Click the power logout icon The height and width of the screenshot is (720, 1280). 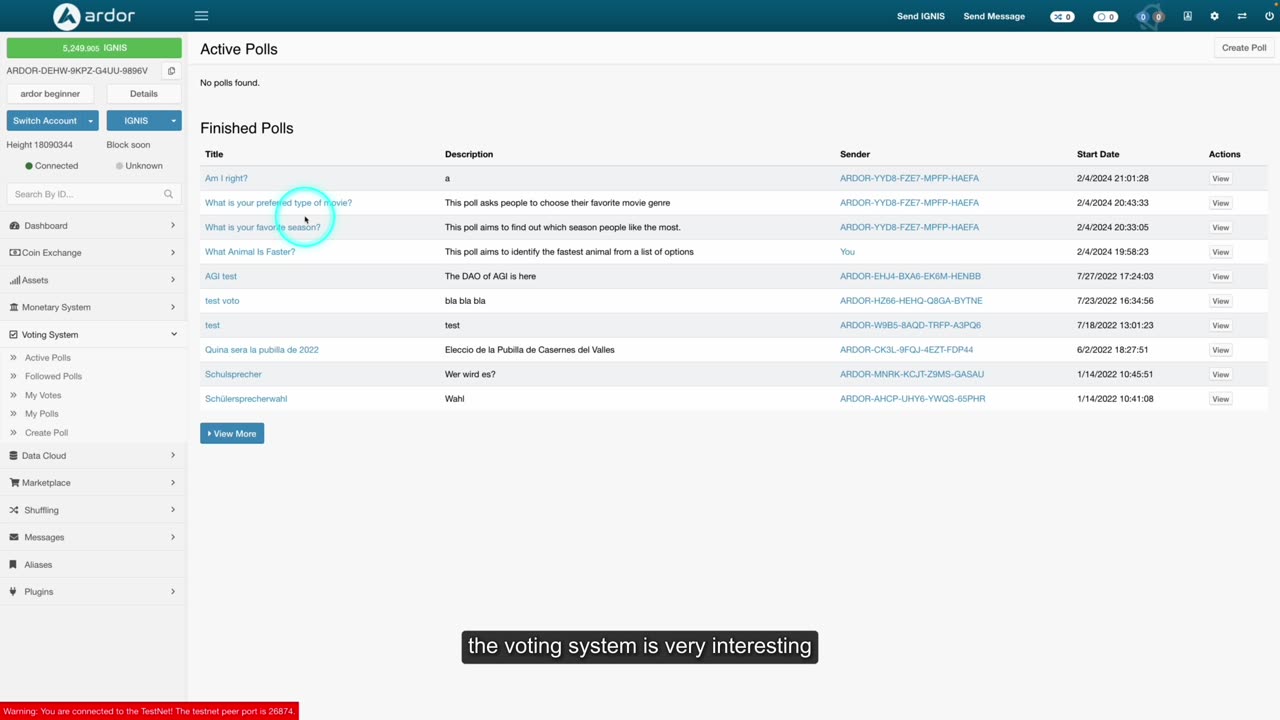tap(1269, 16)
